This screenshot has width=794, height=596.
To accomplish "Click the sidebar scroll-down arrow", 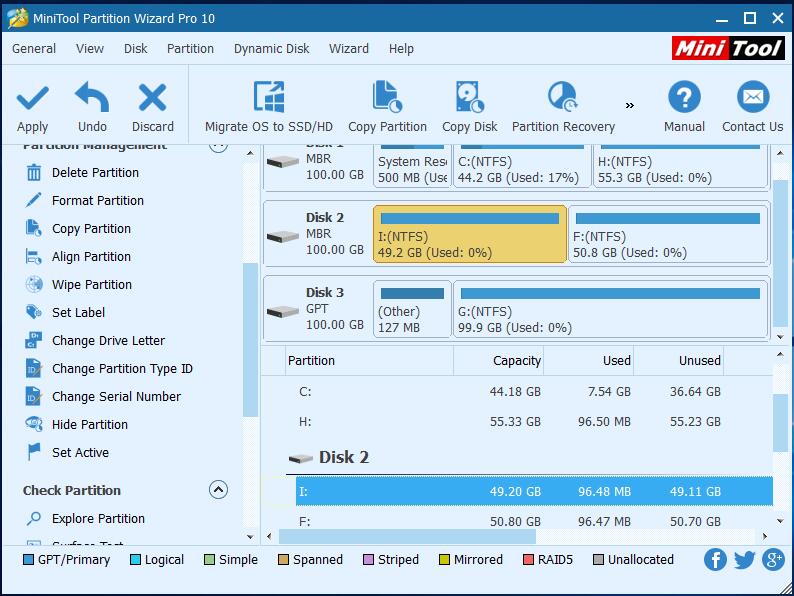I will coord(250,537).
